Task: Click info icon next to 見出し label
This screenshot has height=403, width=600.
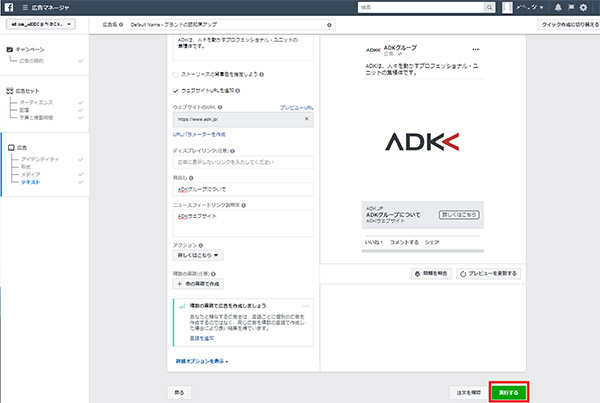Action: [191, 178]
